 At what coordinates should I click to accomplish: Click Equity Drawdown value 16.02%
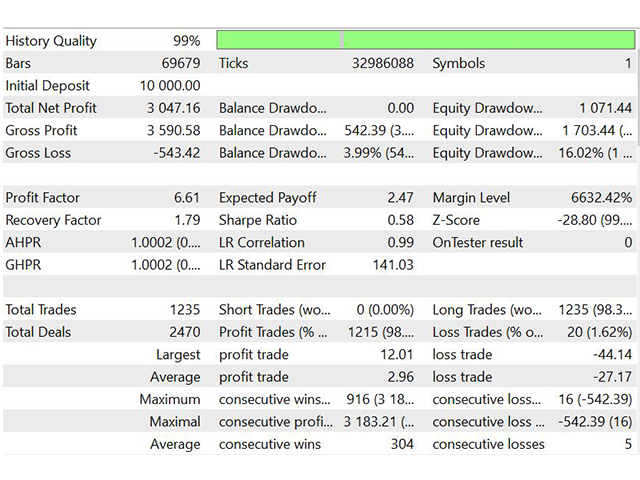(595, 153)
